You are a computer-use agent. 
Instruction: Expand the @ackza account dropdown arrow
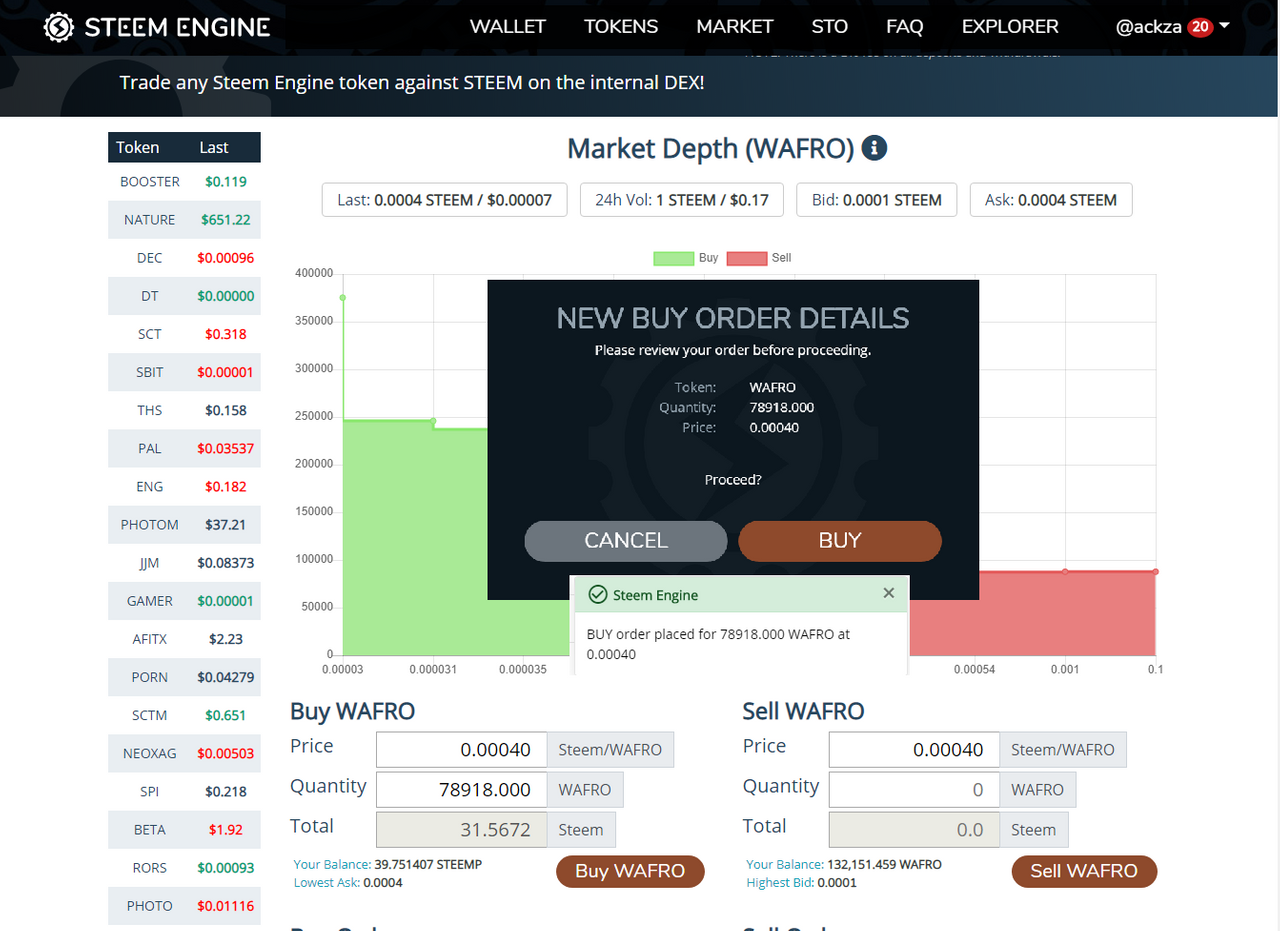tap(1224, 26)
